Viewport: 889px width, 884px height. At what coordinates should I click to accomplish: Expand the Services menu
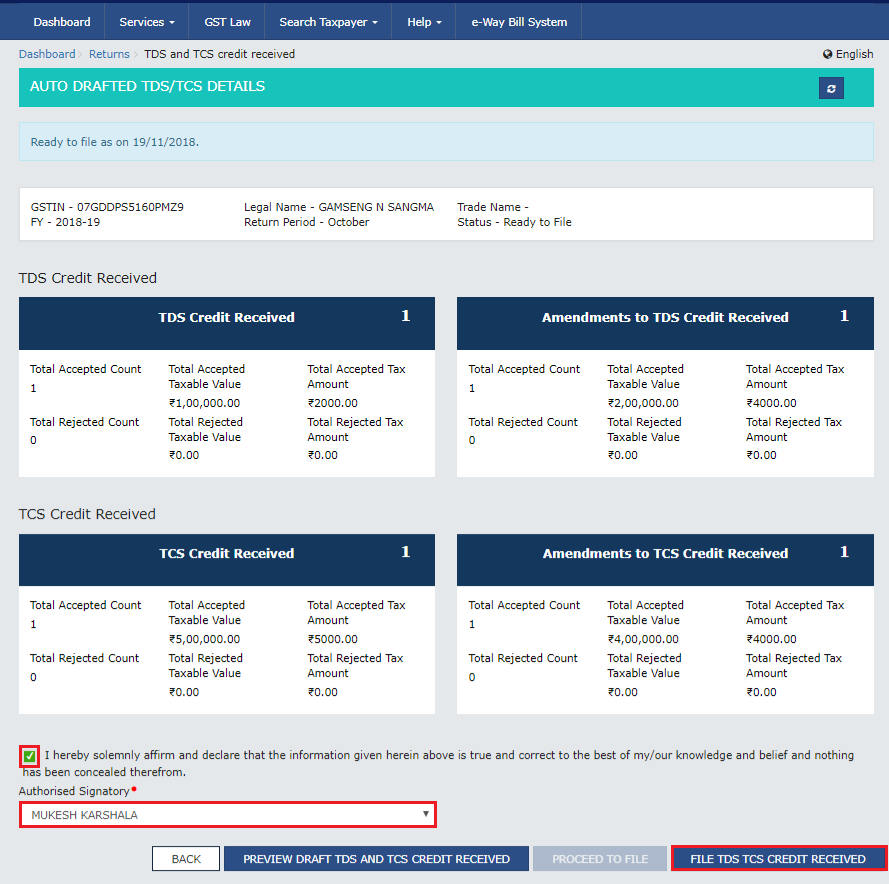click(x=147, y=22)
